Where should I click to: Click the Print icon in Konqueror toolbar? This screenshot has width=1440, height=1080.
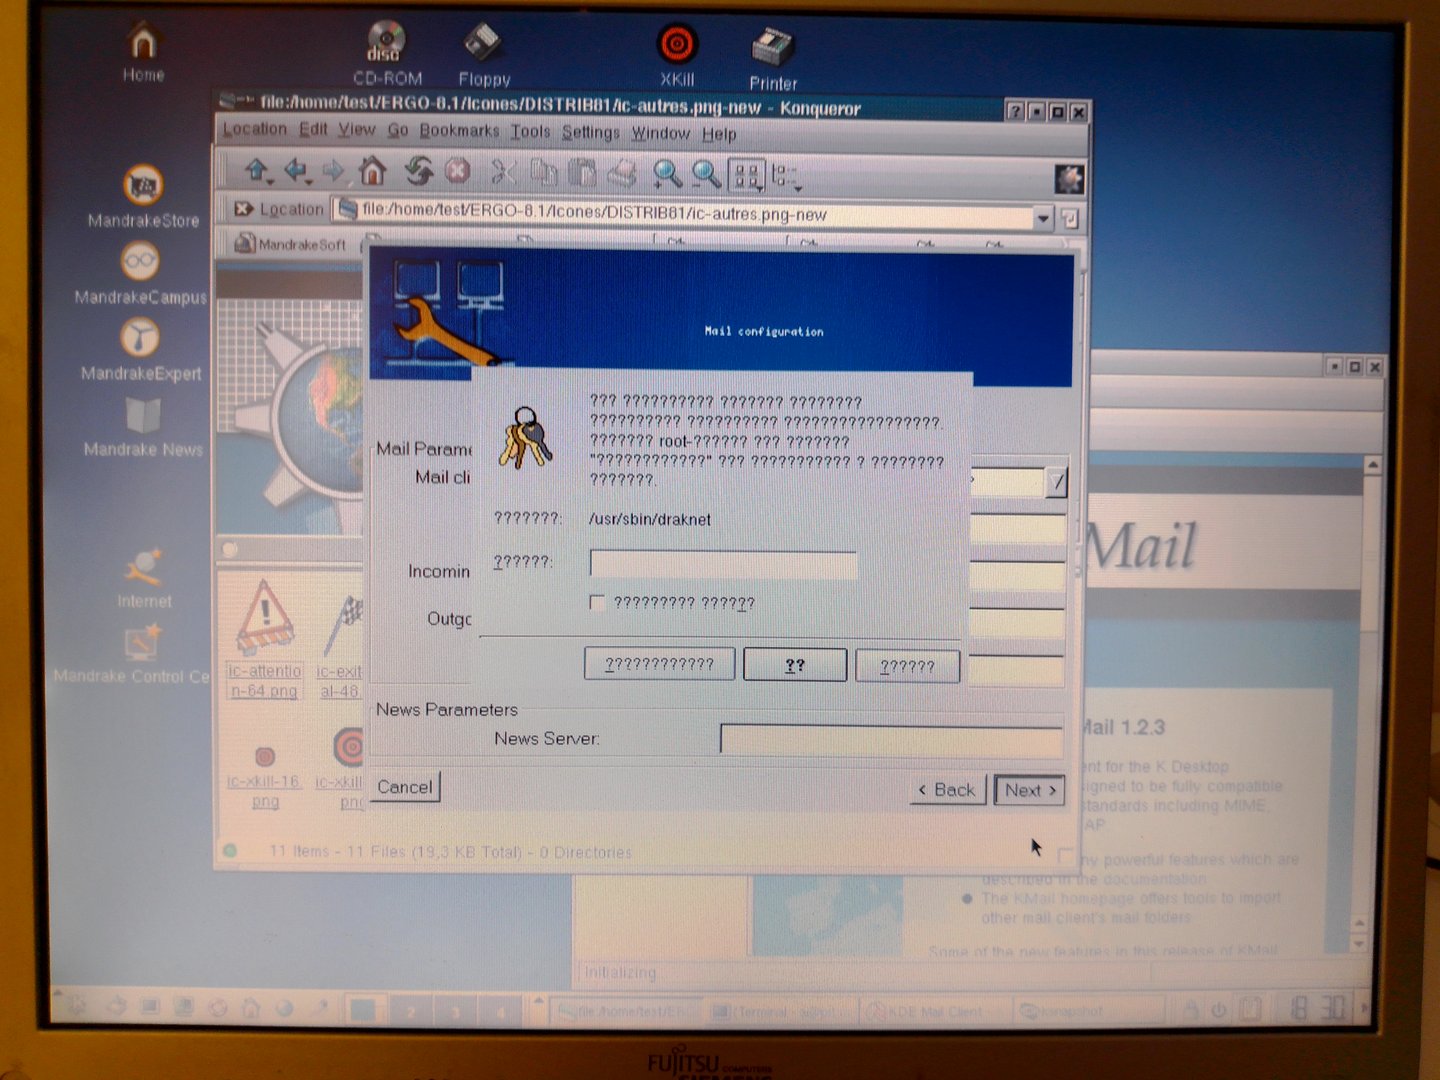pyautogui.click(x=622, y=174)
